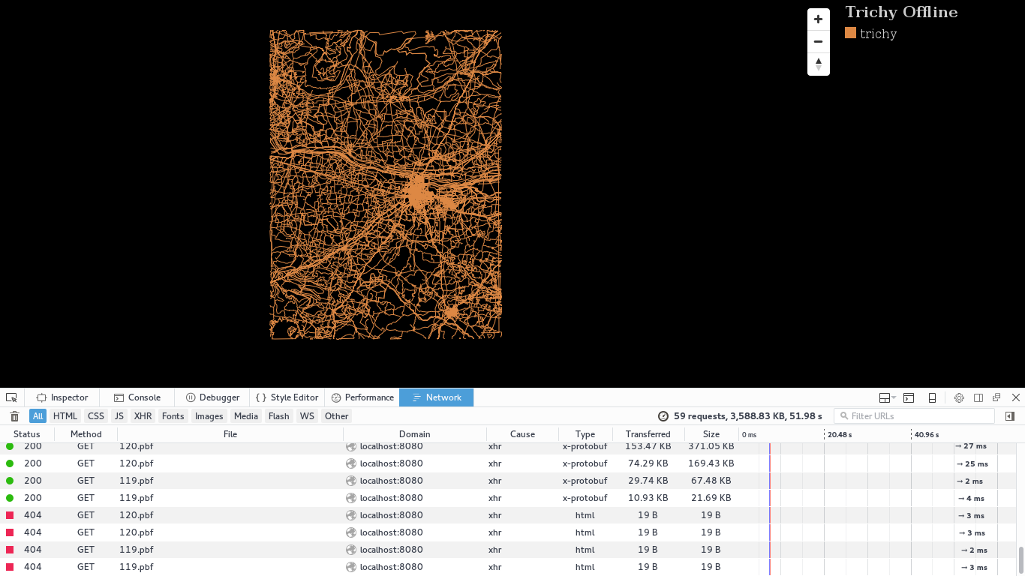This screenshot has height=576, width=1025.
Task: Enable the JS request filter
Action: [x=119, y=416]
